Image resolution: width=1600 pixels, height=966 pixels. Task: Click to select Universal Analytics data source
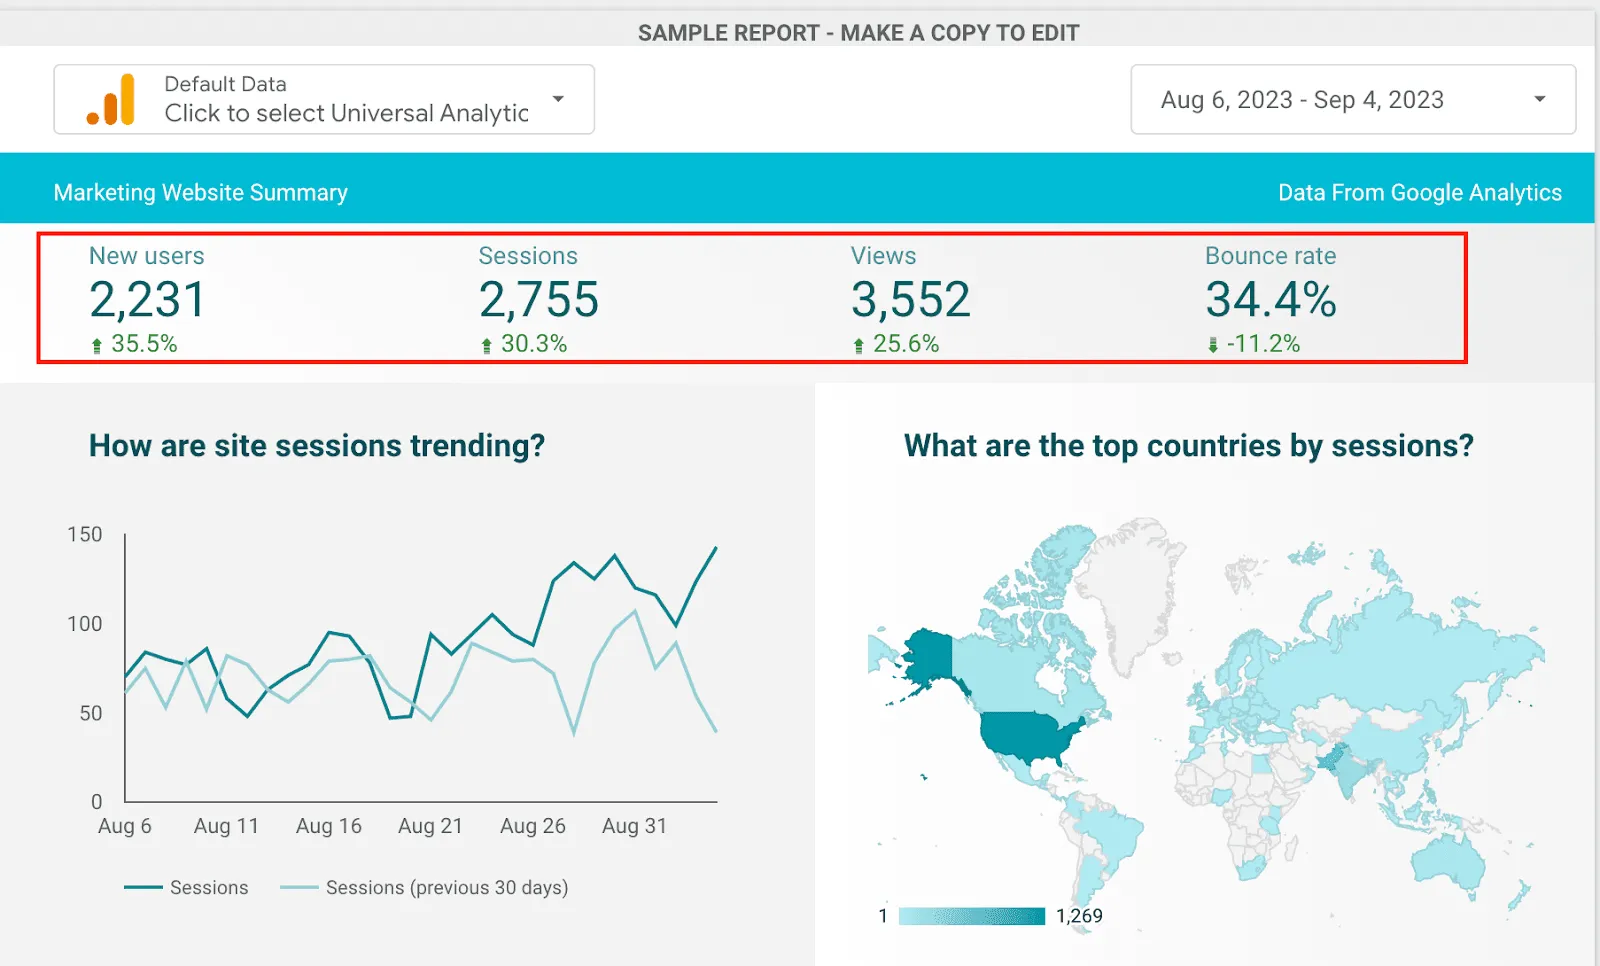pos(344,113)
